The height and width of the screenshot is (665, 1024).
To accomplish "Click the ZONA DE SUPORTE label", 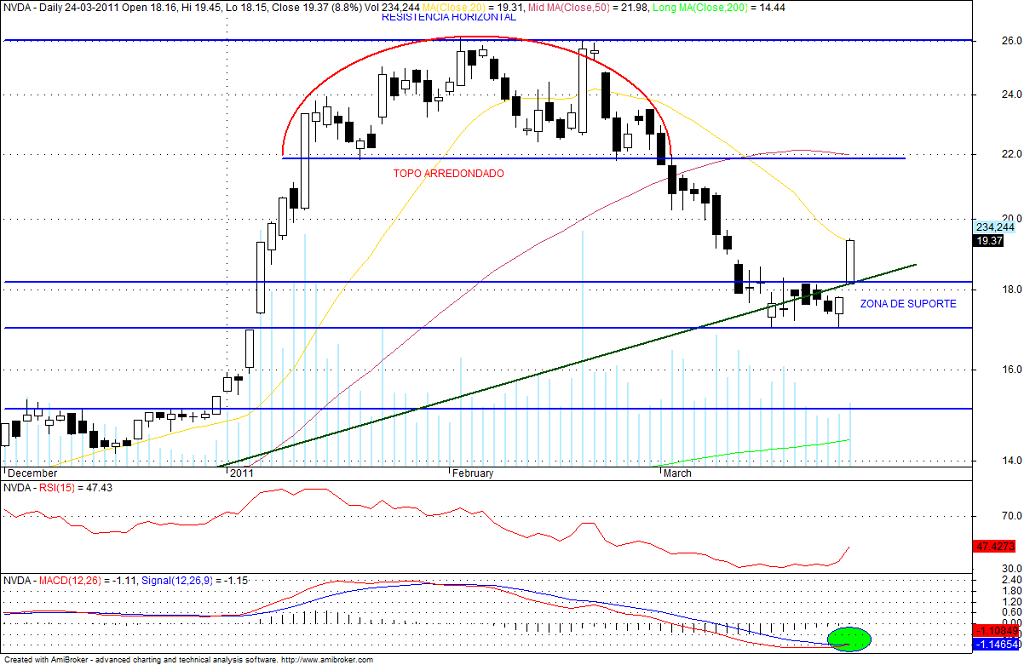I will (x=908, y=304).
